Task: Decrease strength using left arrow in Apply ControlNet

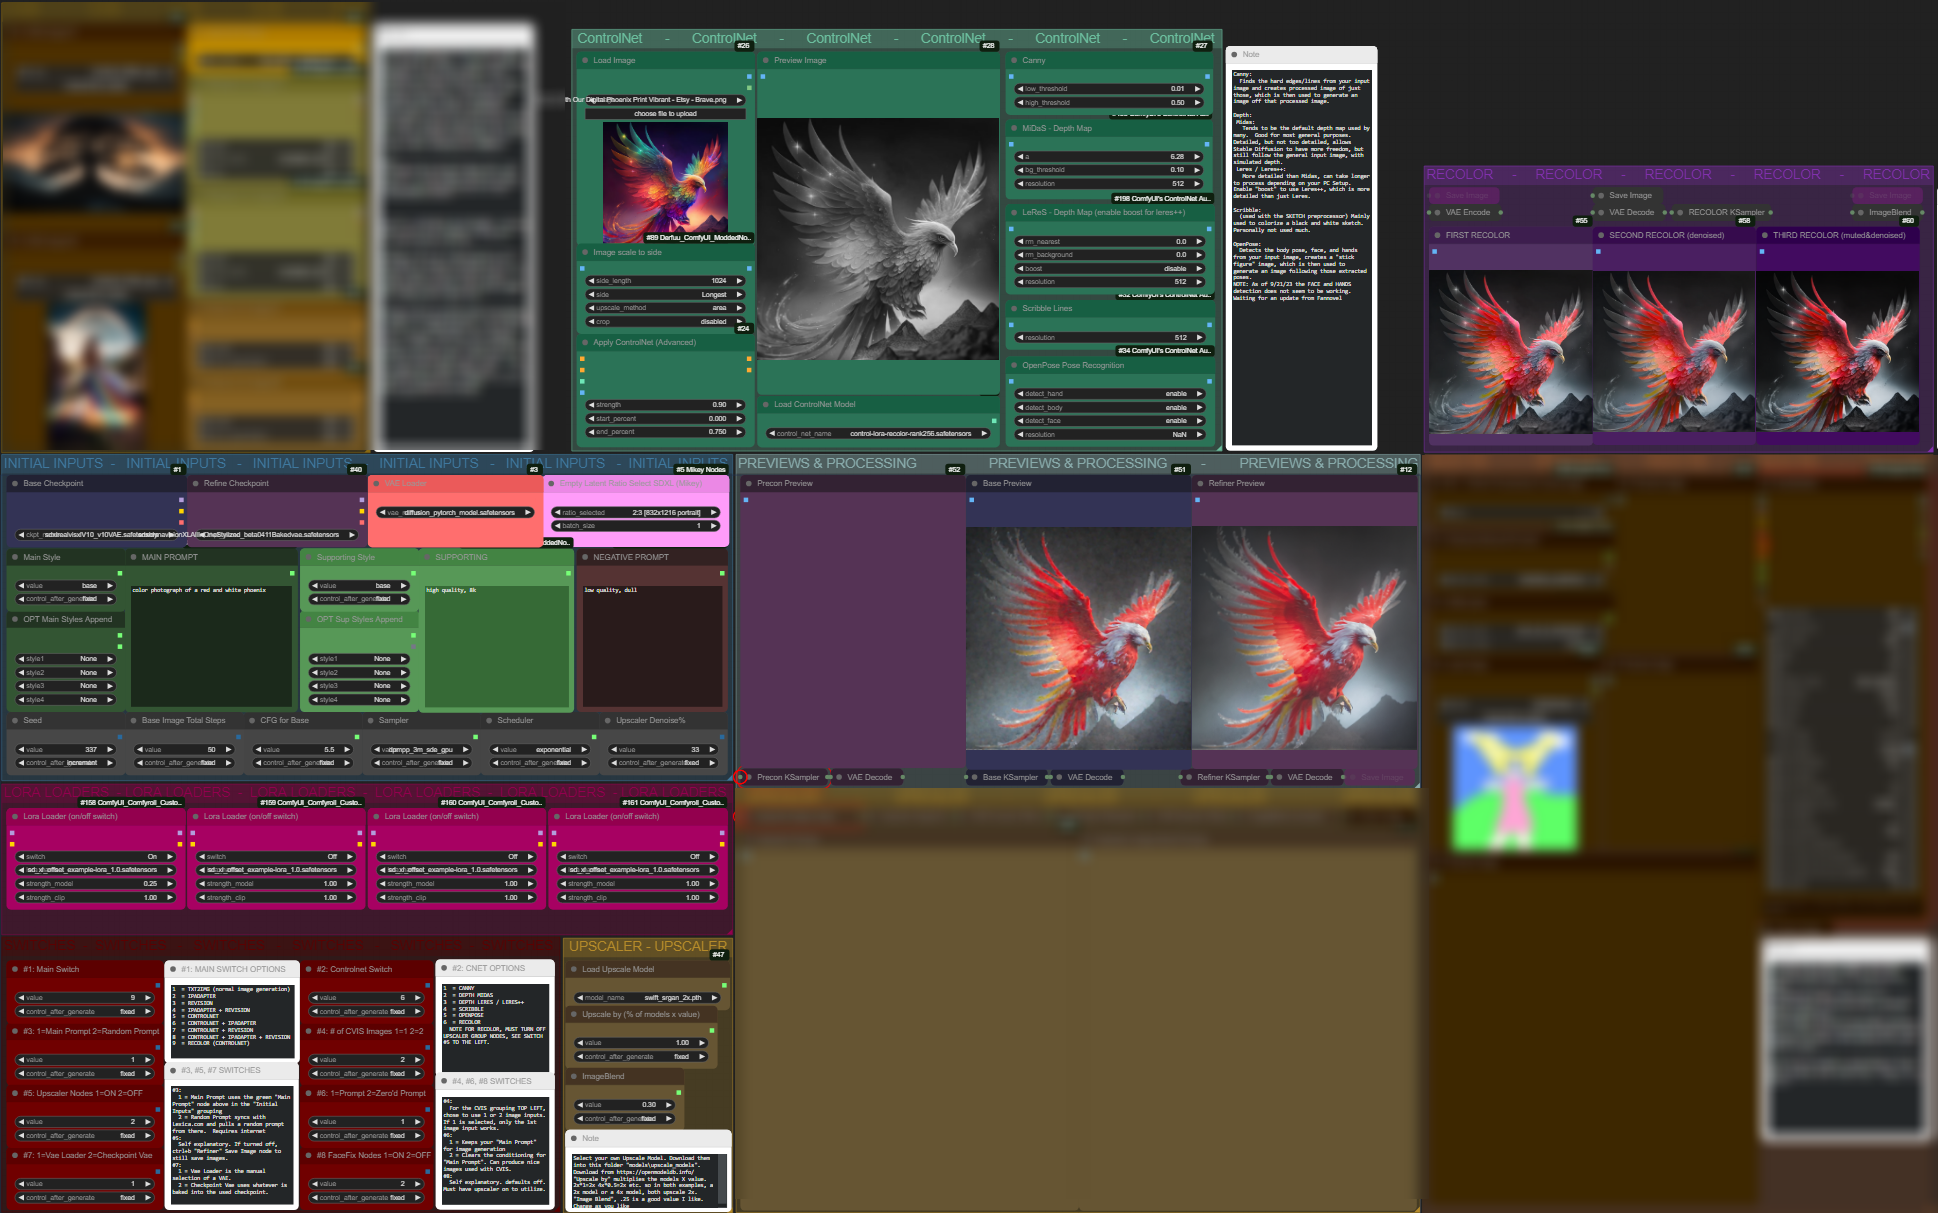Action: coord(591,405)
